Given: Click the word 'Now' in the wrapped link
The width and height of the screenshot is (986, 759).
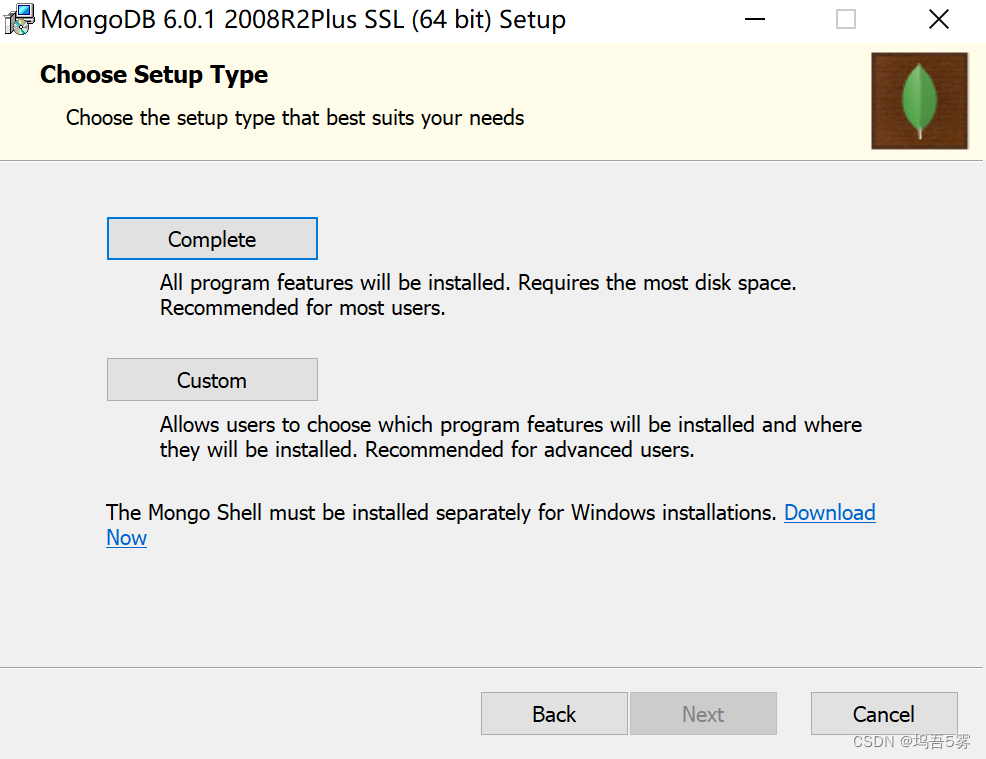Looking at the screenshot, I should click(126, 538).
